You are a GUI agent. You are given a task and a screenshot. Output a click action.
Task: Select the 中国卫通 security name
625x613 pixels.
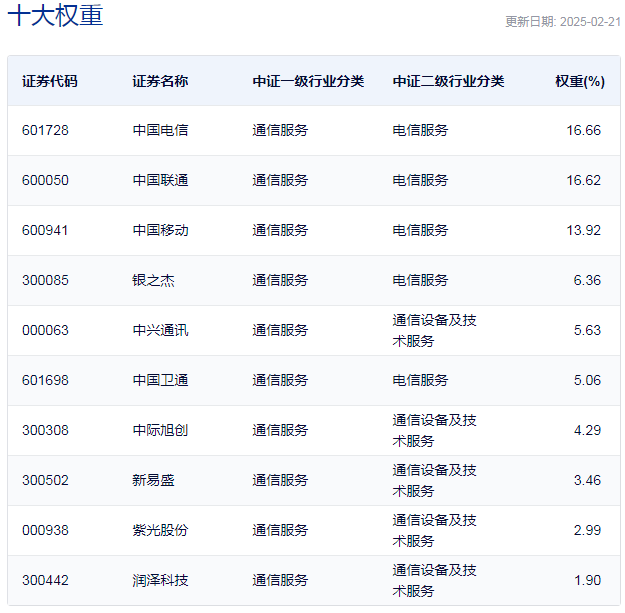(160, 380)
